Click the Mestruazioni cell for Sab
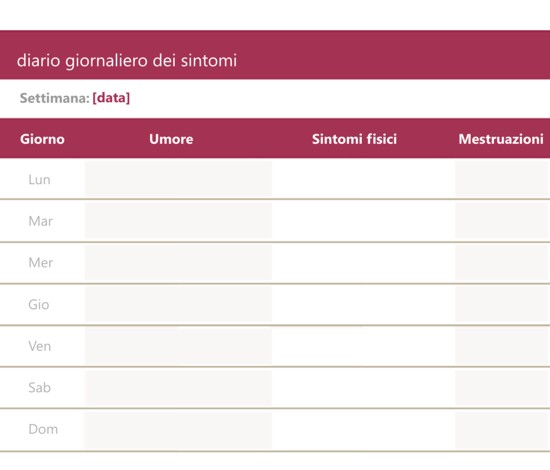550x470 pixels. (x=503, y=388)
